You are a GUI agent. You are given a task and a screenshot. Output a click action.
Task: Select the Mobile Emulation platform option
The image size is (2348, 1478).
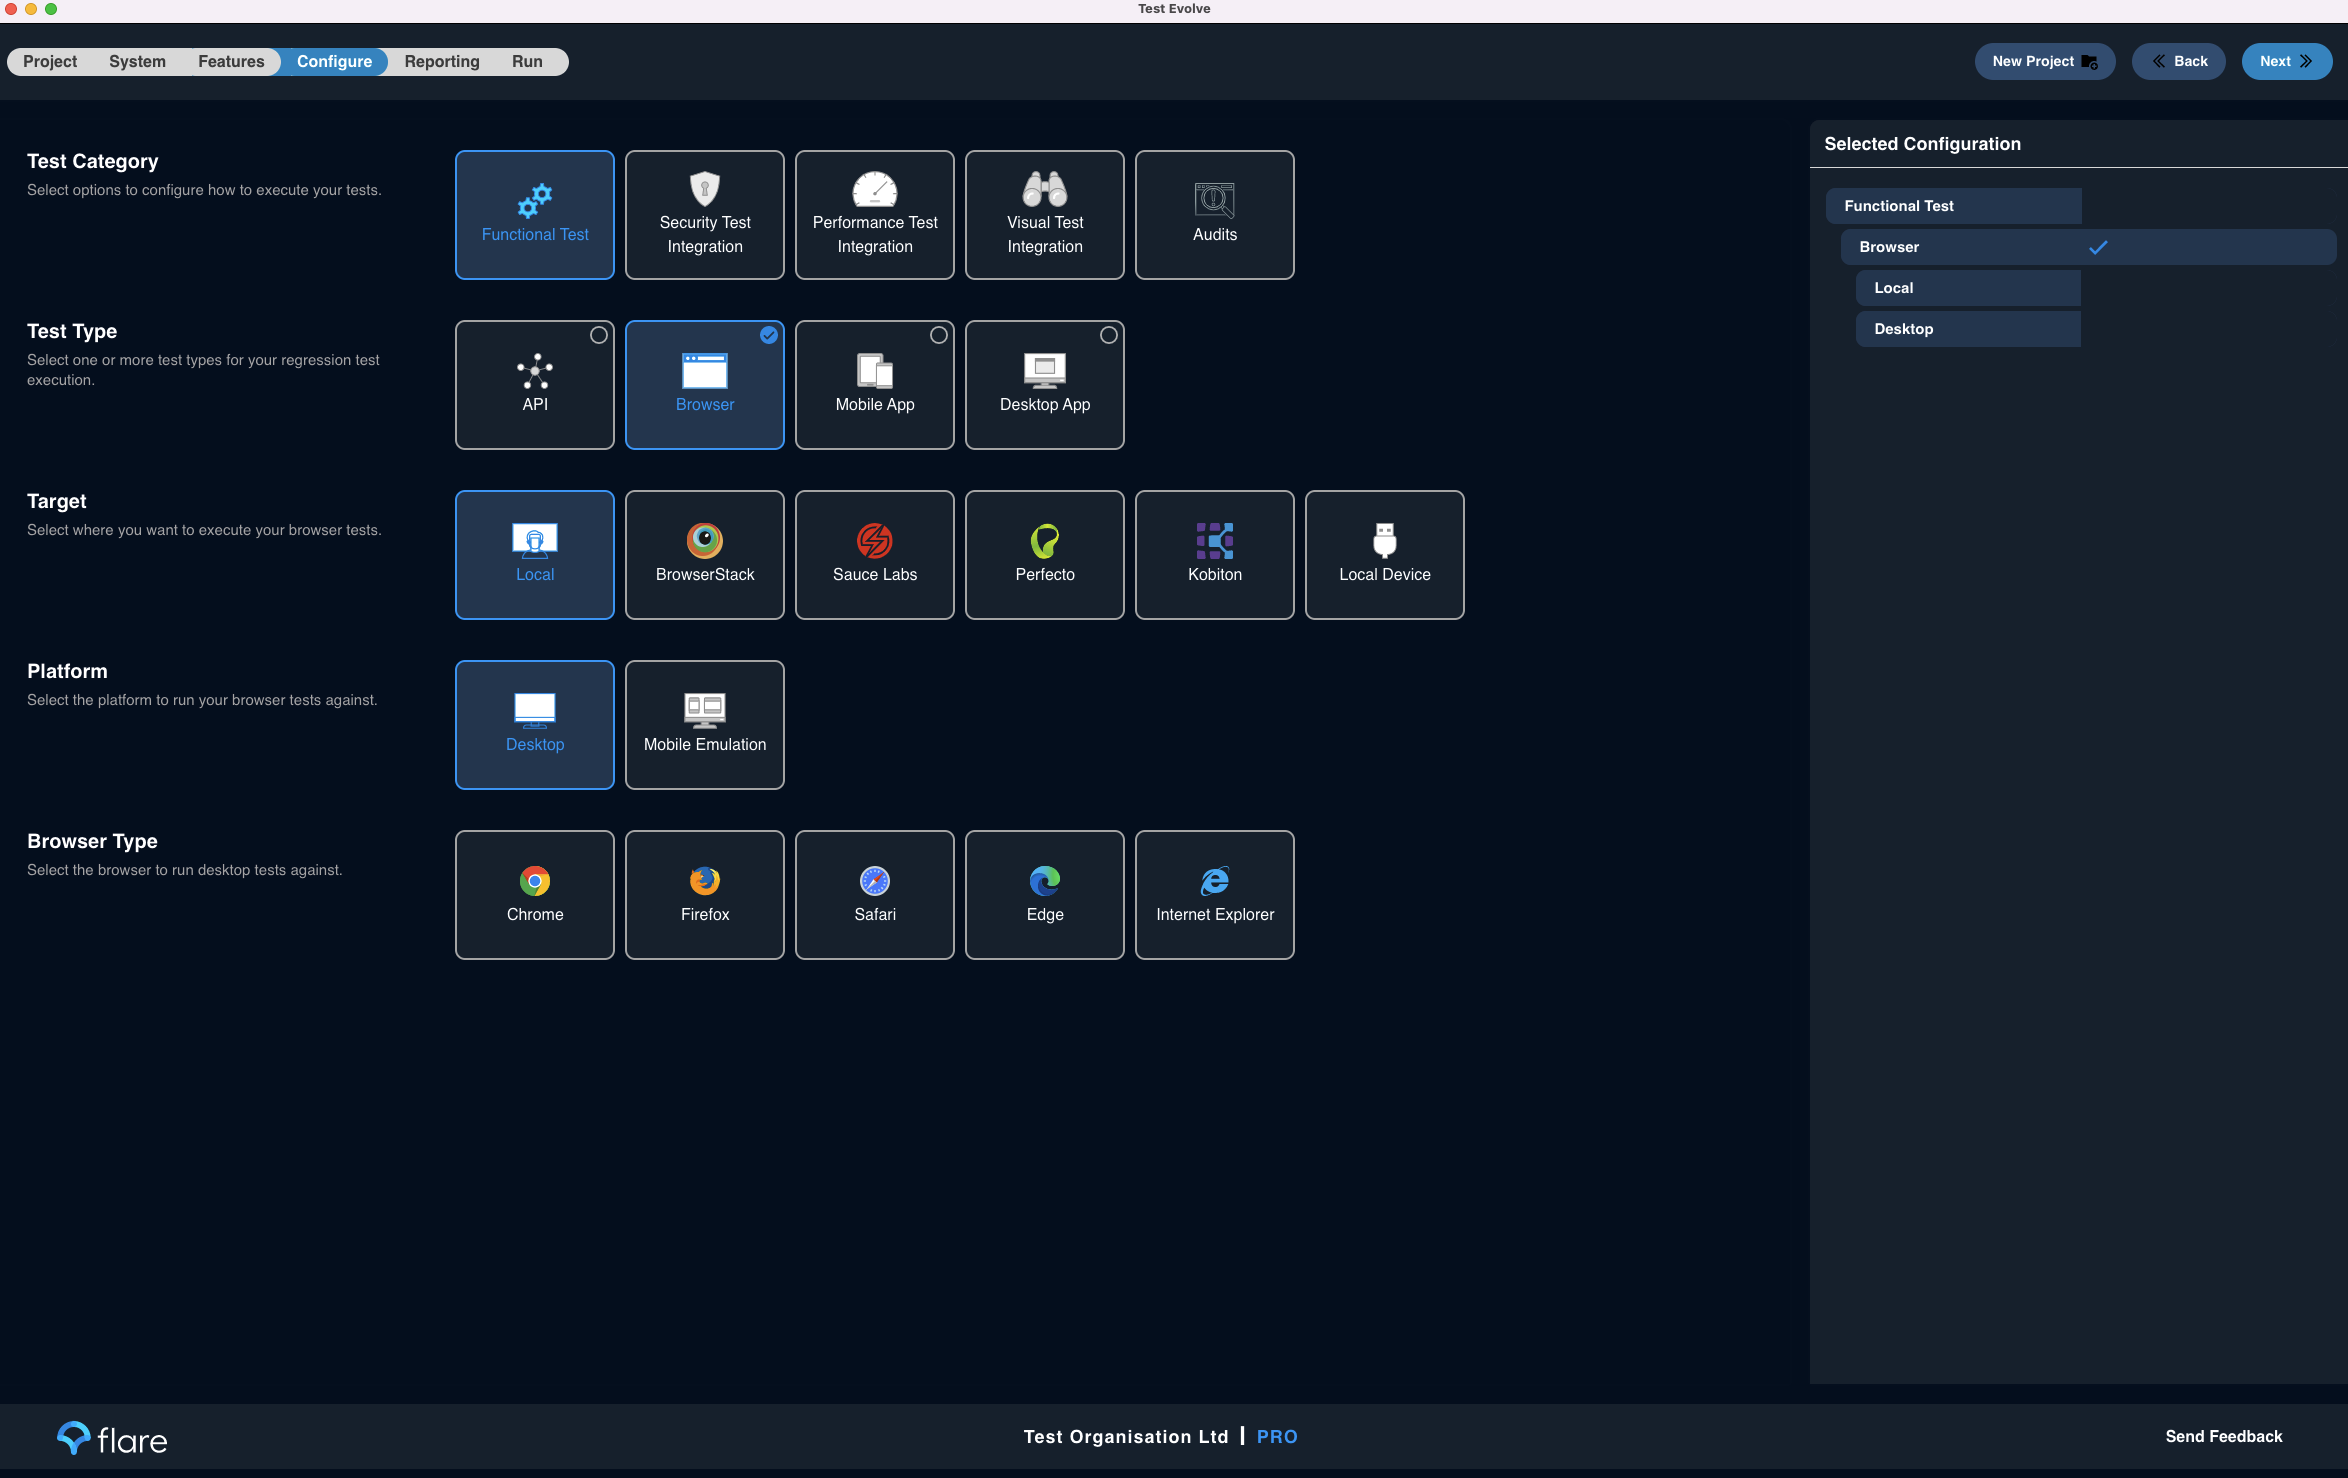tap(703, 724)
